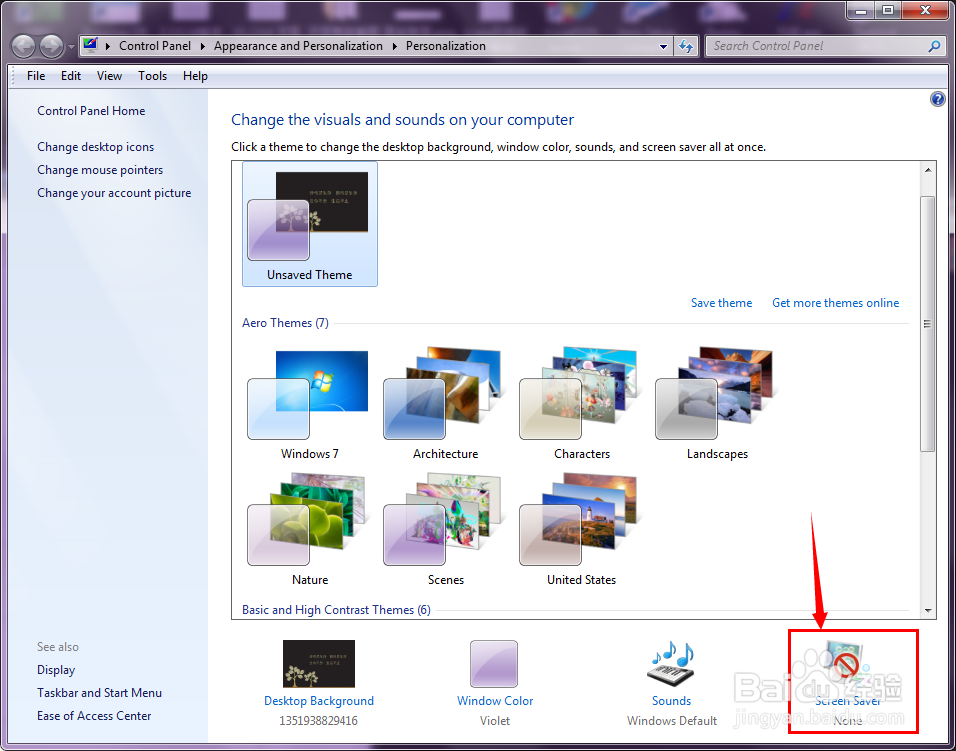Open the Tools menu
The width and height of the screenshot is (956, 751).
click(x=152, y=76)
